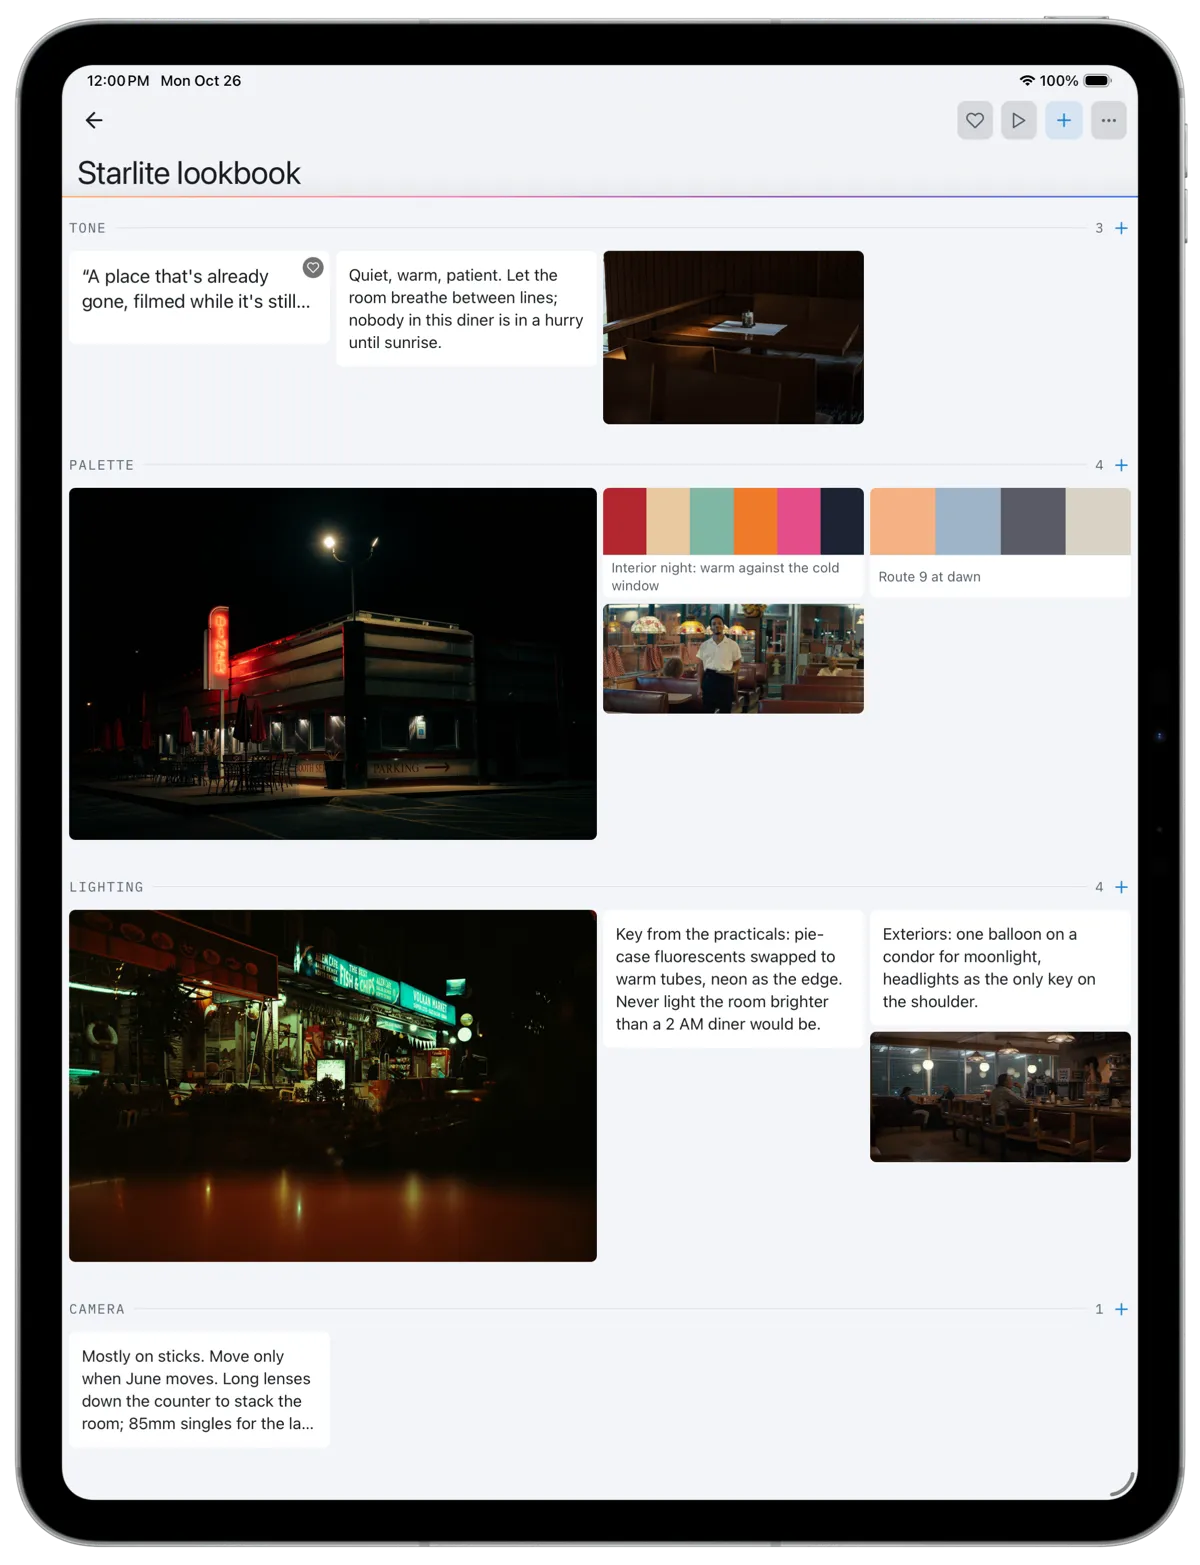Add an item to the Lighting section
The width and height of the screenshot is (1200, 1565).
1122,887
